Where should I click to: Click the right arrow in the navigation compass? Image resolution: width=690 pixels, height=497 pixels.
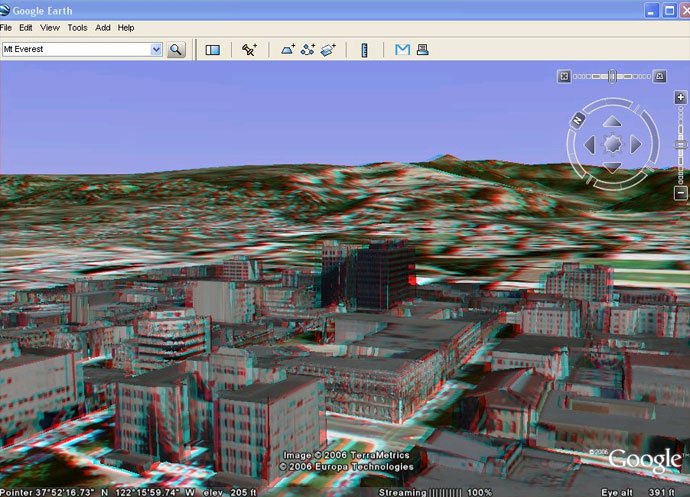[635, 144]
